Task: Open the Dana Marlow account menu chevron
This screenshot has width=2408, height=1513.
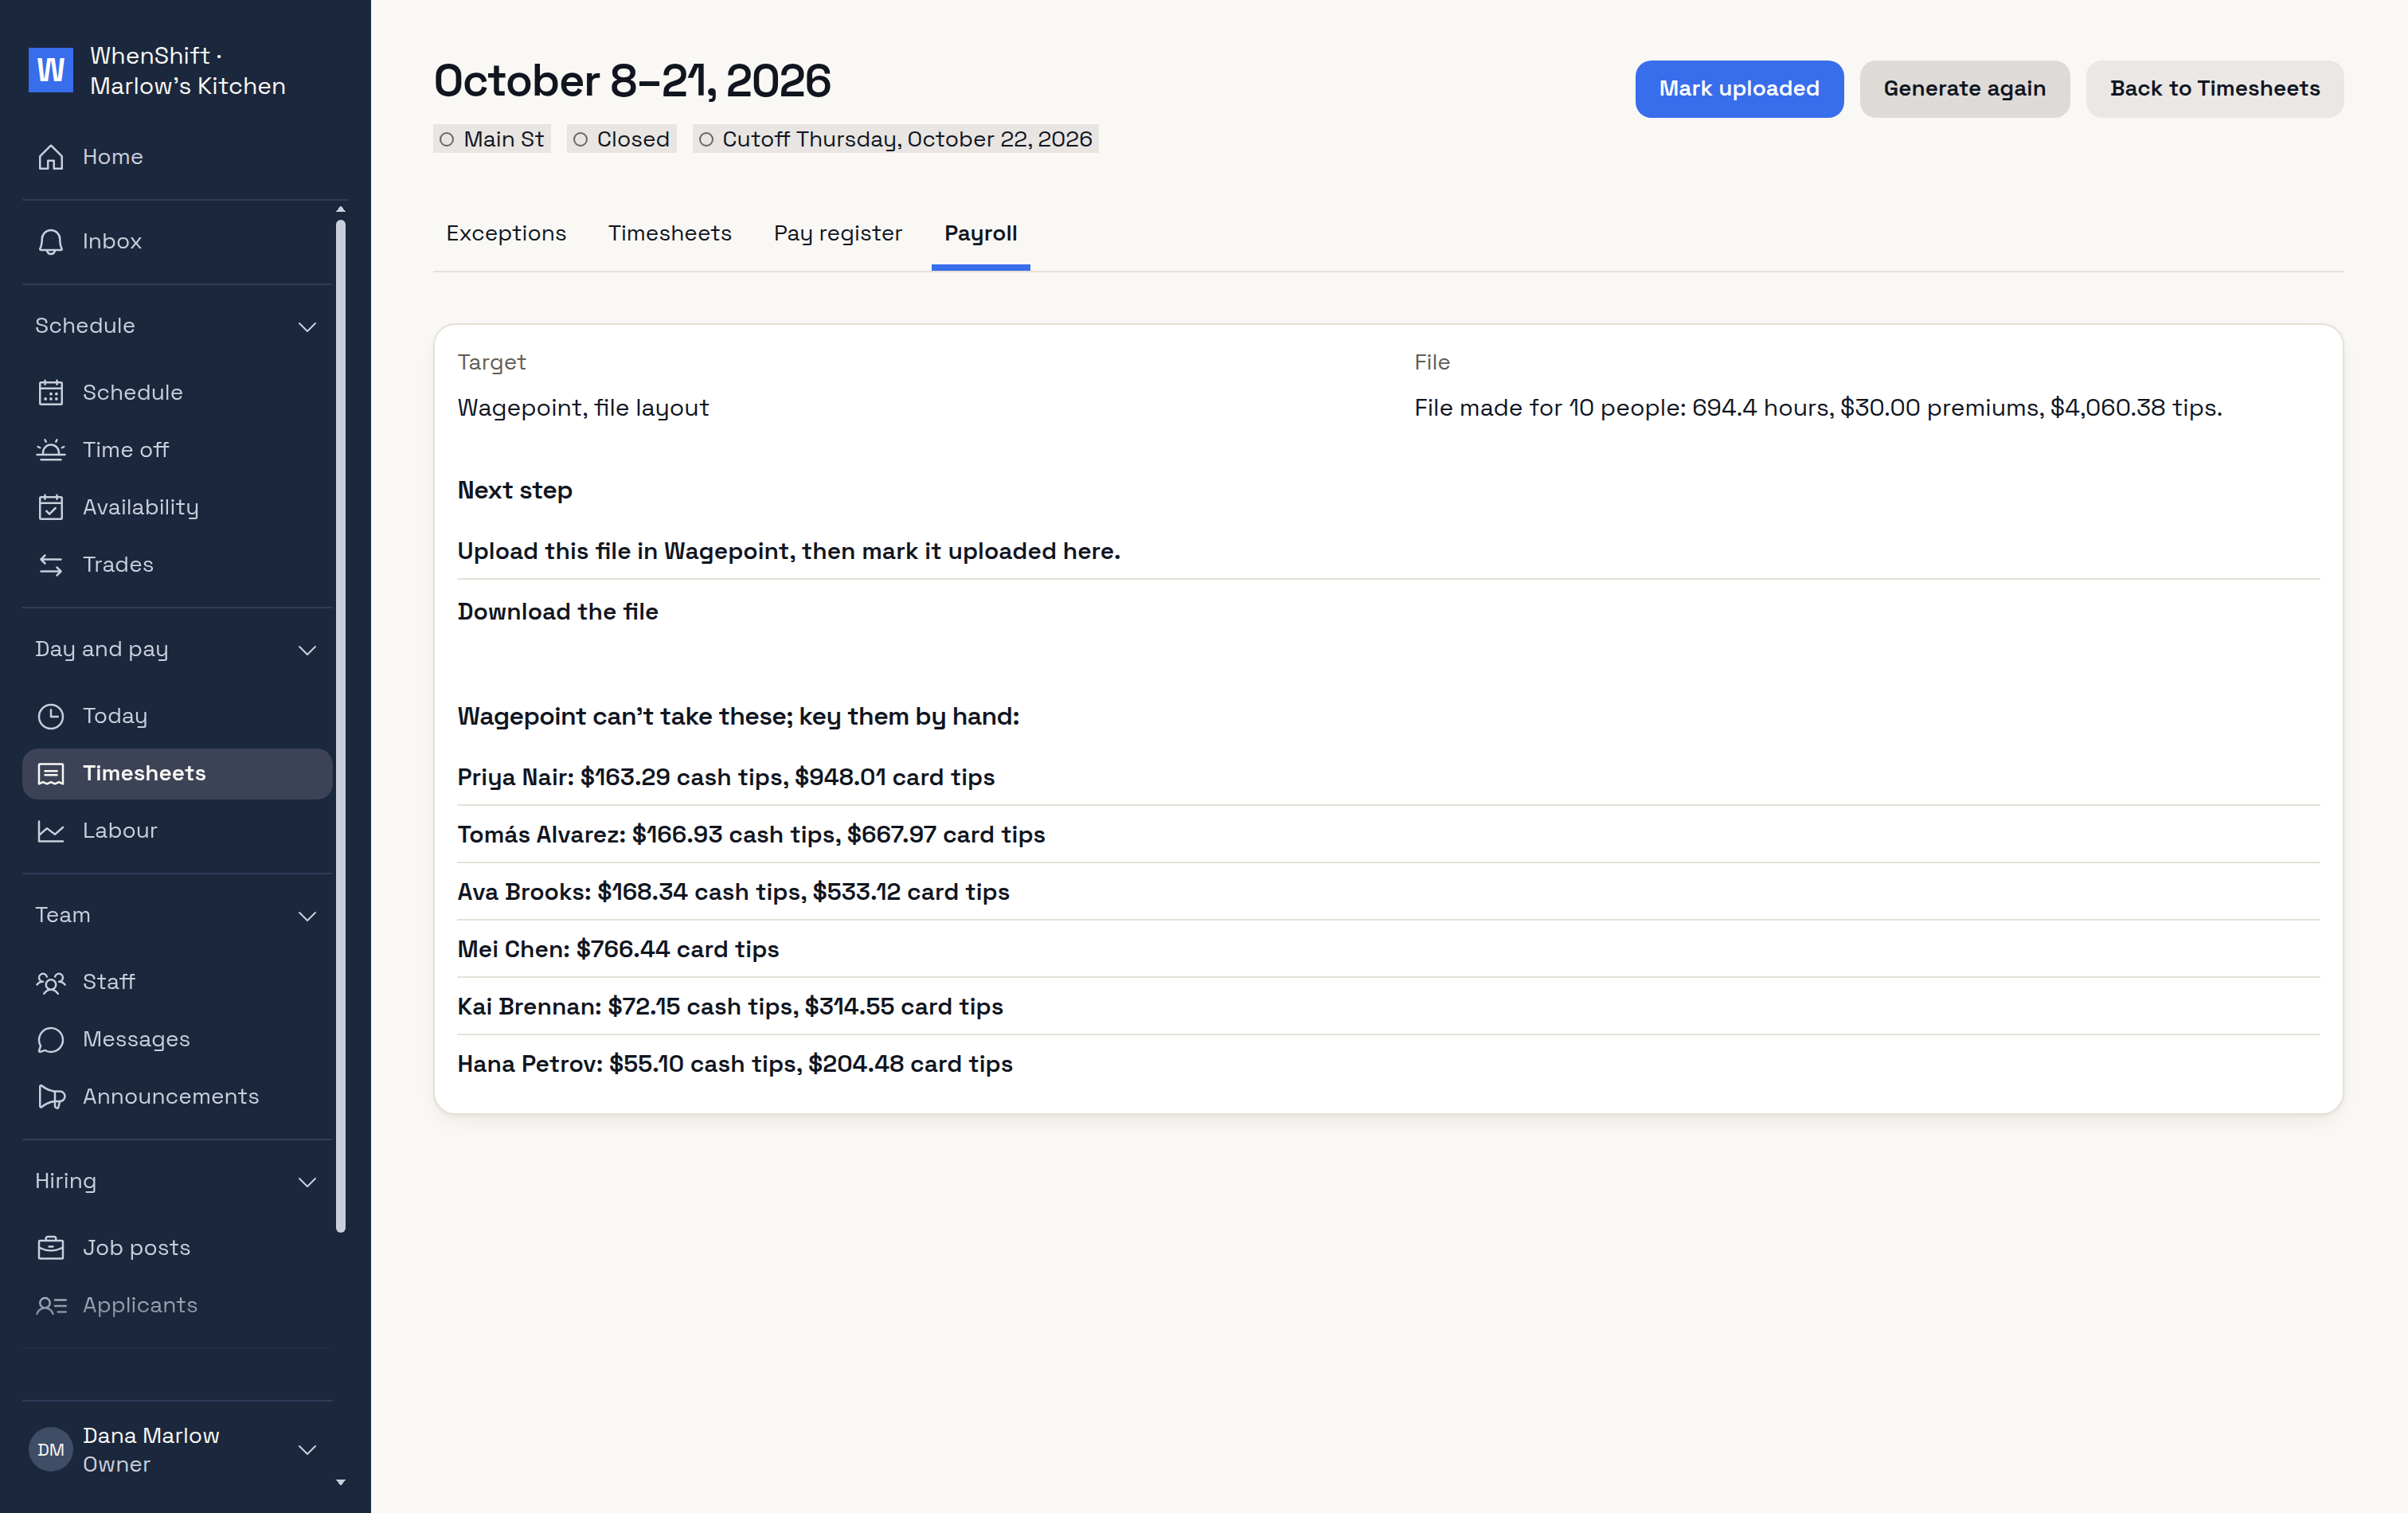Action: 307,1450
